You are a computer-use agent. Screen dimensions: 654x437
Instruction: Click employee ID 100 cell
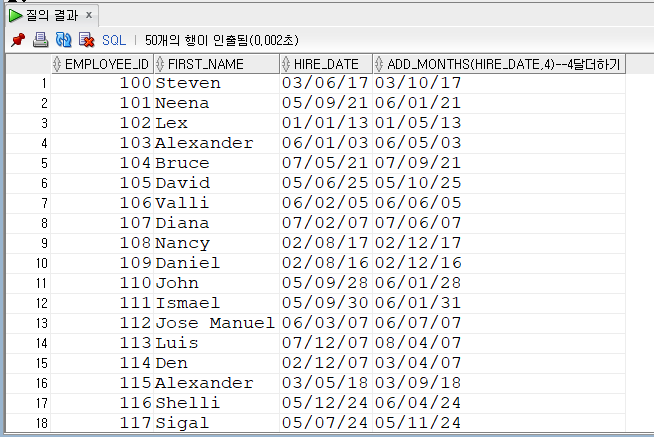click(x=102, y=83)
